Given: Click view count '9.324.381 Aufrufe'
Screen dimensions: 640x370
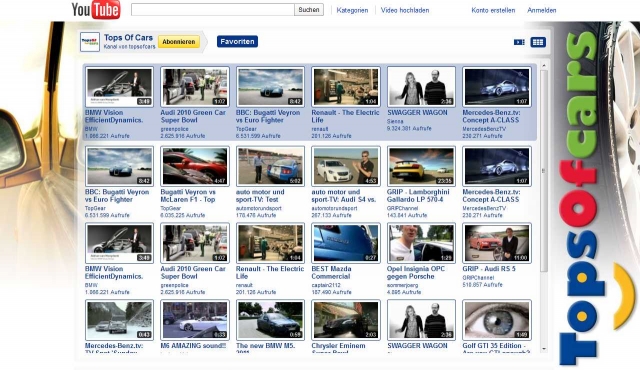Looking at the screenshot, I should (x=409, y=128).
